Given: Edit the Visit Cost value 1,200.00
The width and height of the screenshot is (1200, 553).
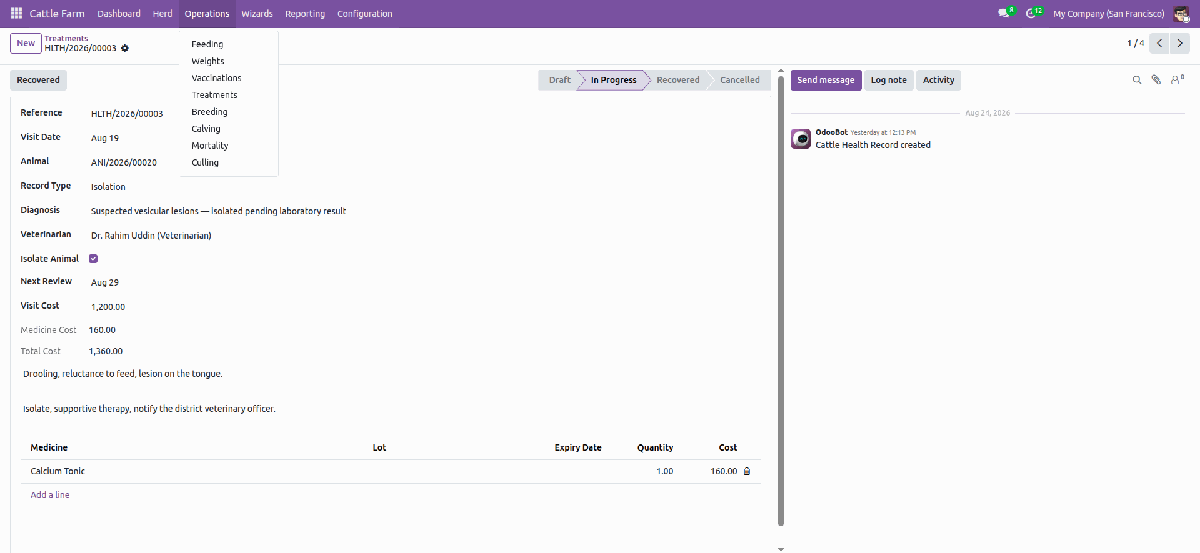Looking at the screenshot, I should (x=108, y=307).
